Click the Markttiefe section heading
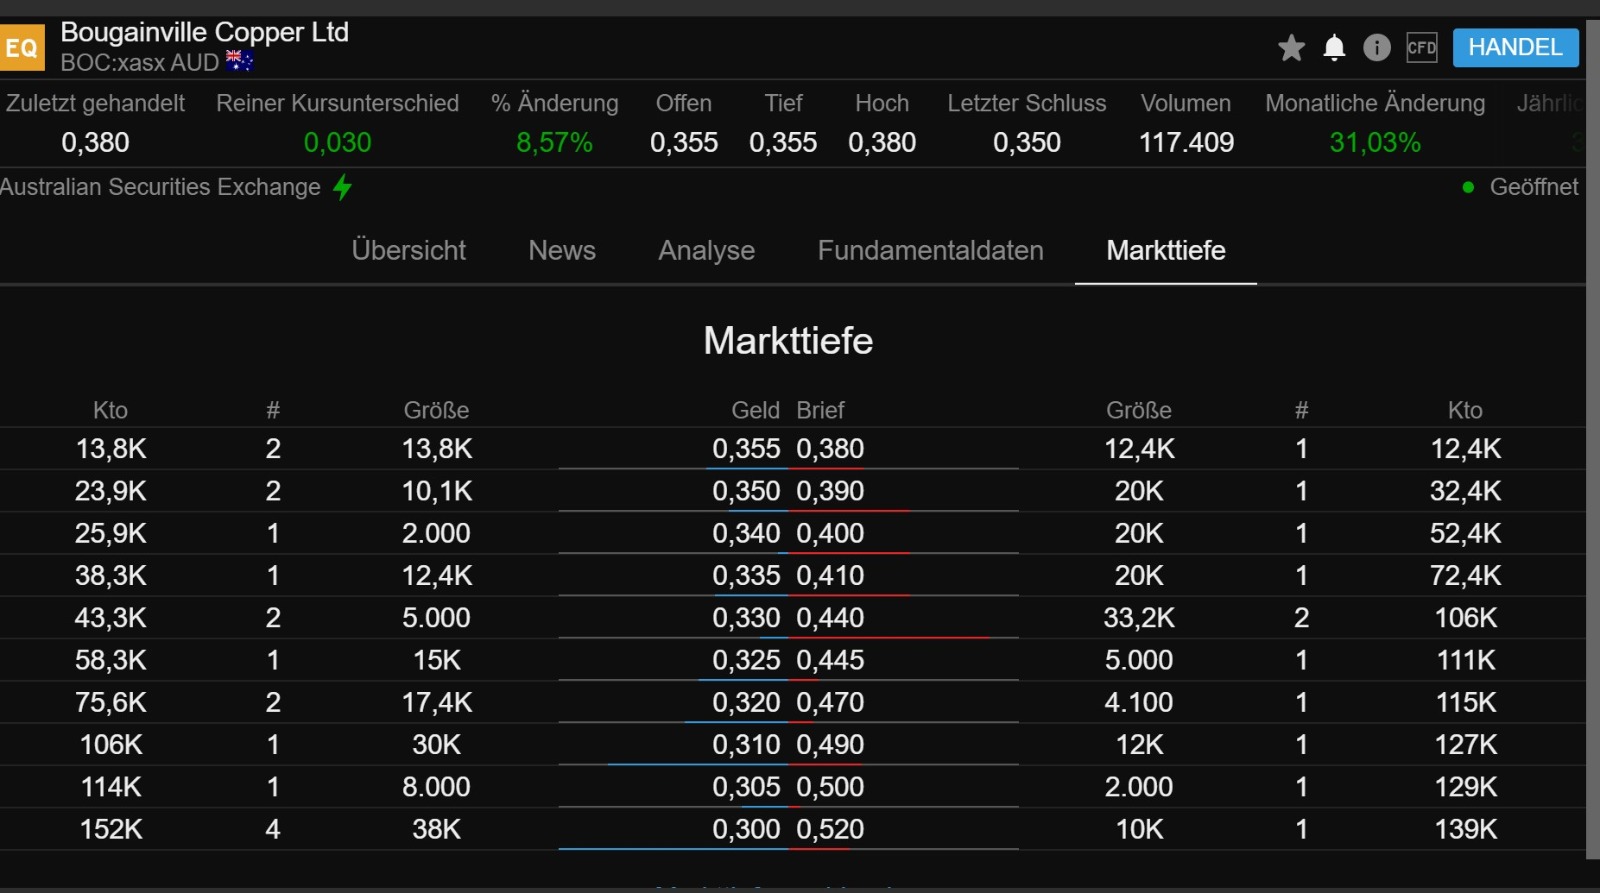Screen dimensions: 1600x893 click(788, 341)
